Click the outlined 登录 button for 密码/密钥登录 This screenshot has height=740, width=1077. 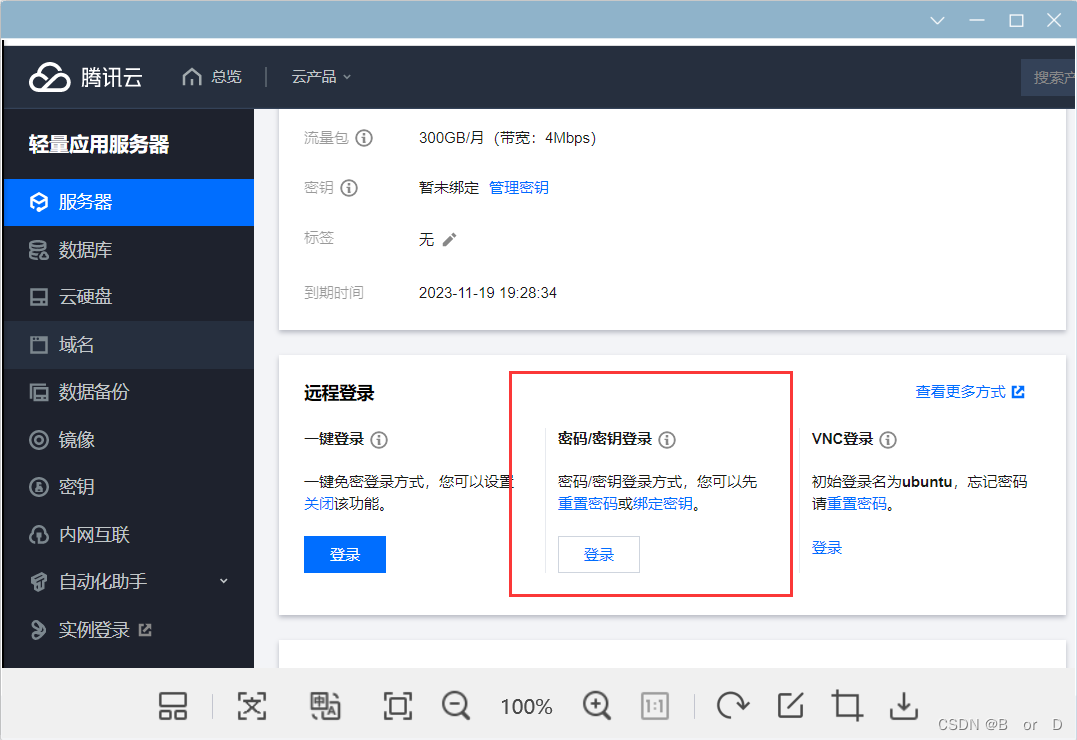point(599,554)
